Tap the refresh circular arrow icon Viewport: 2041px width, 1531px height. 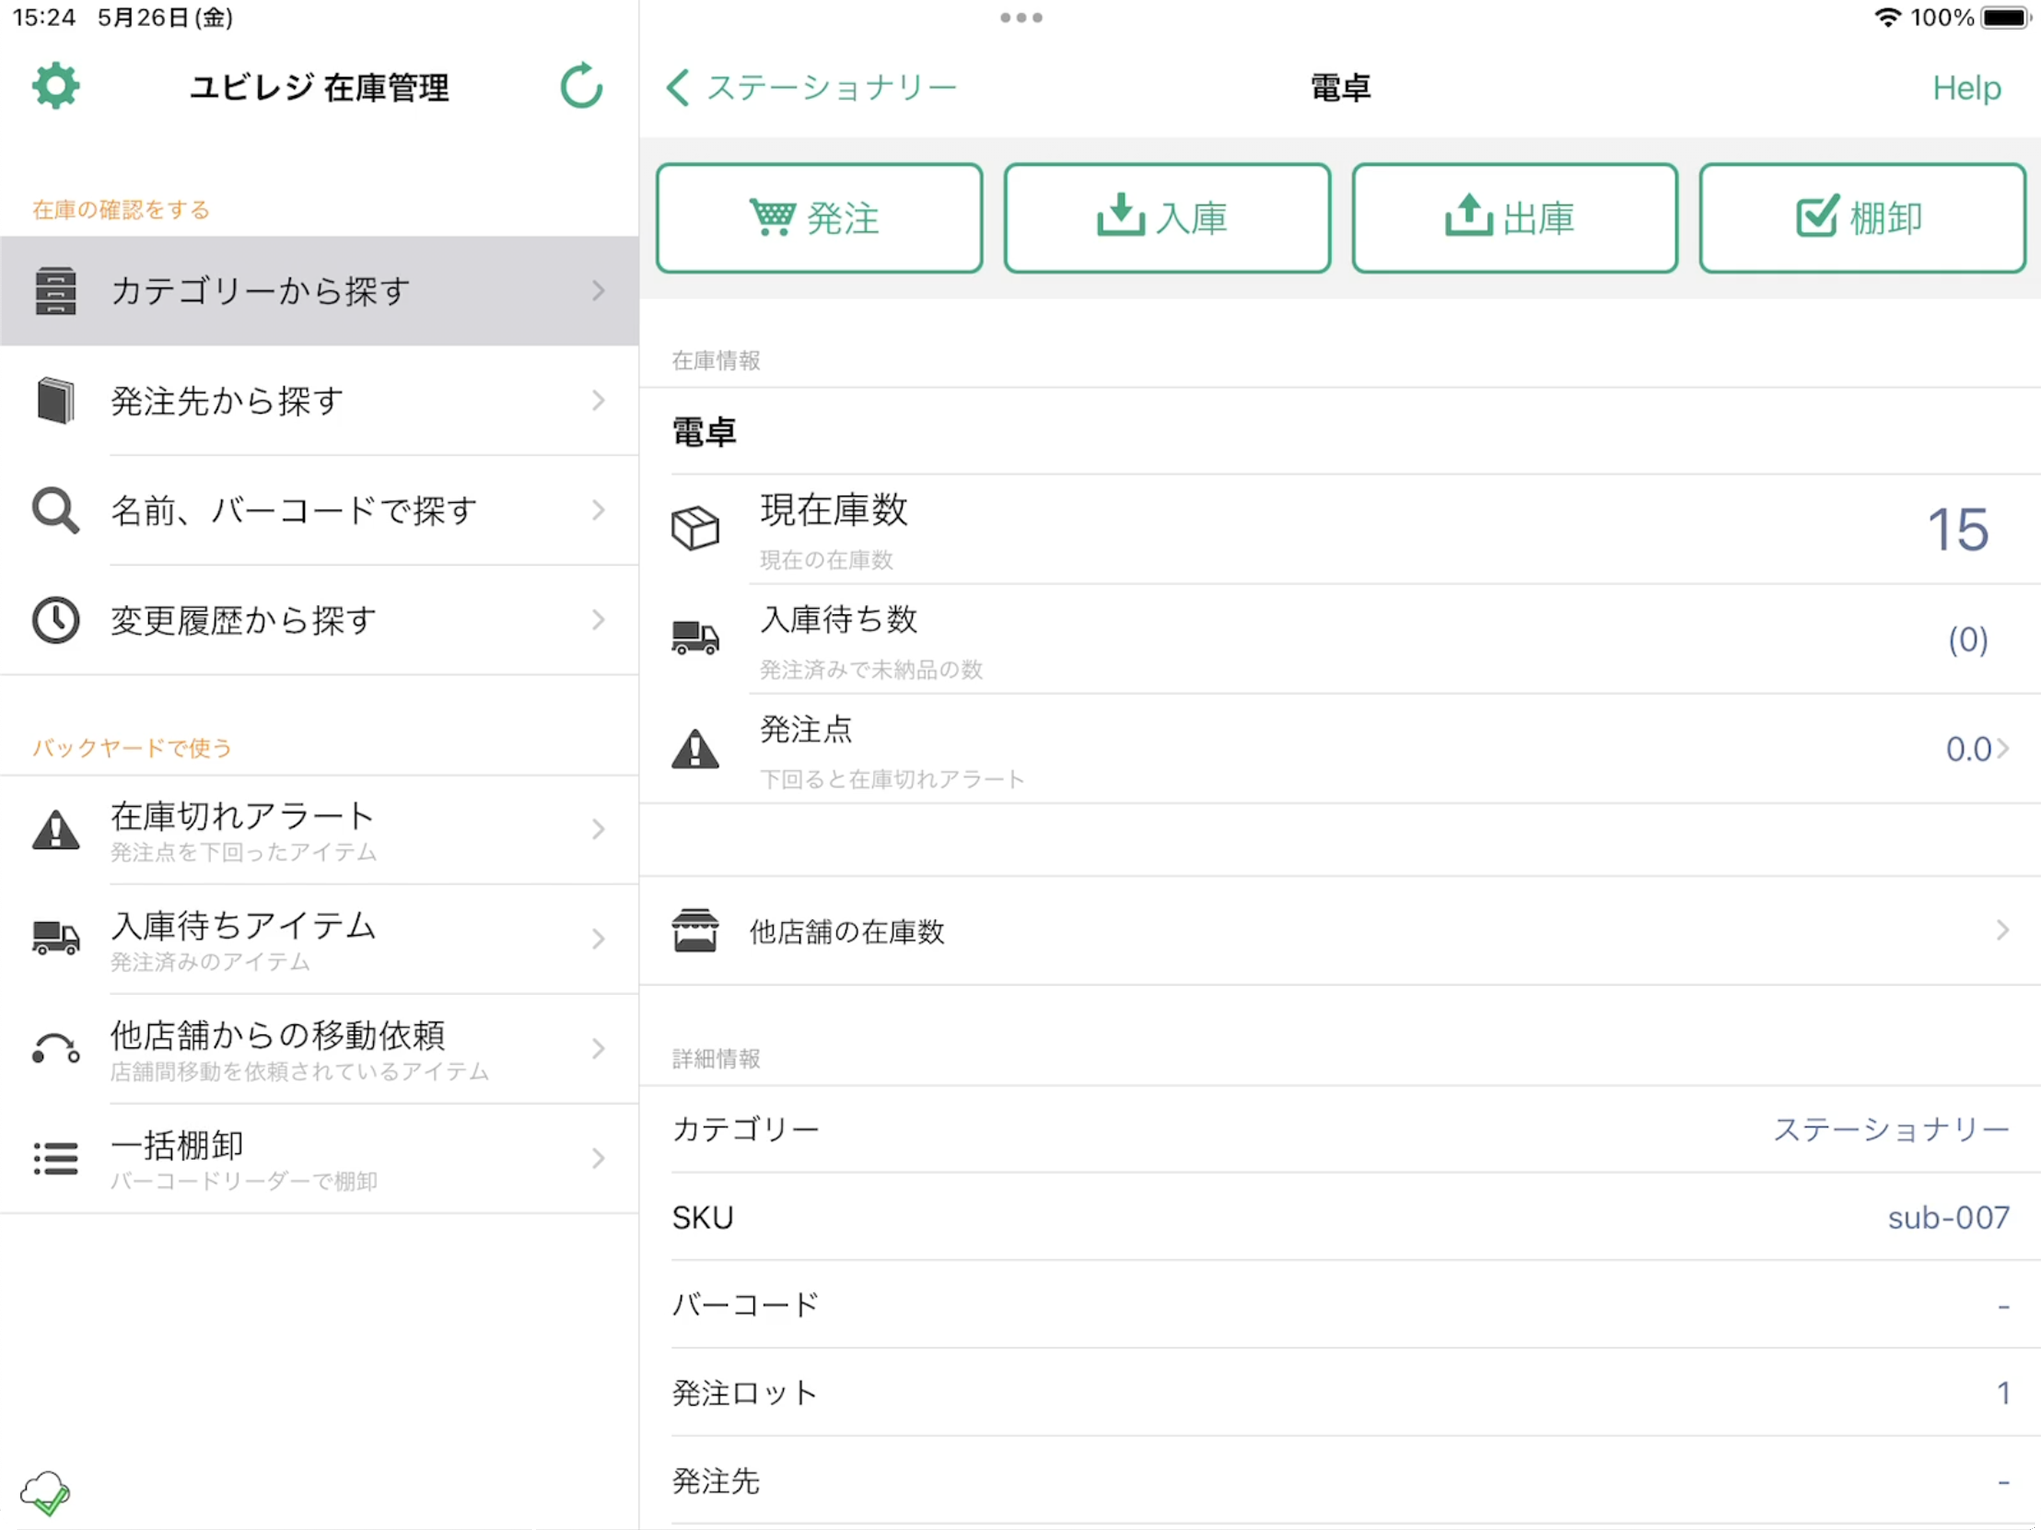581,86
